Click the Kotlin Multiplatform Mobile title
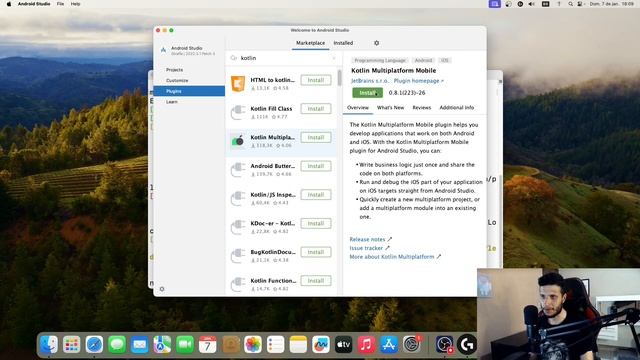 pyautogui.click(x=393, y=71)
